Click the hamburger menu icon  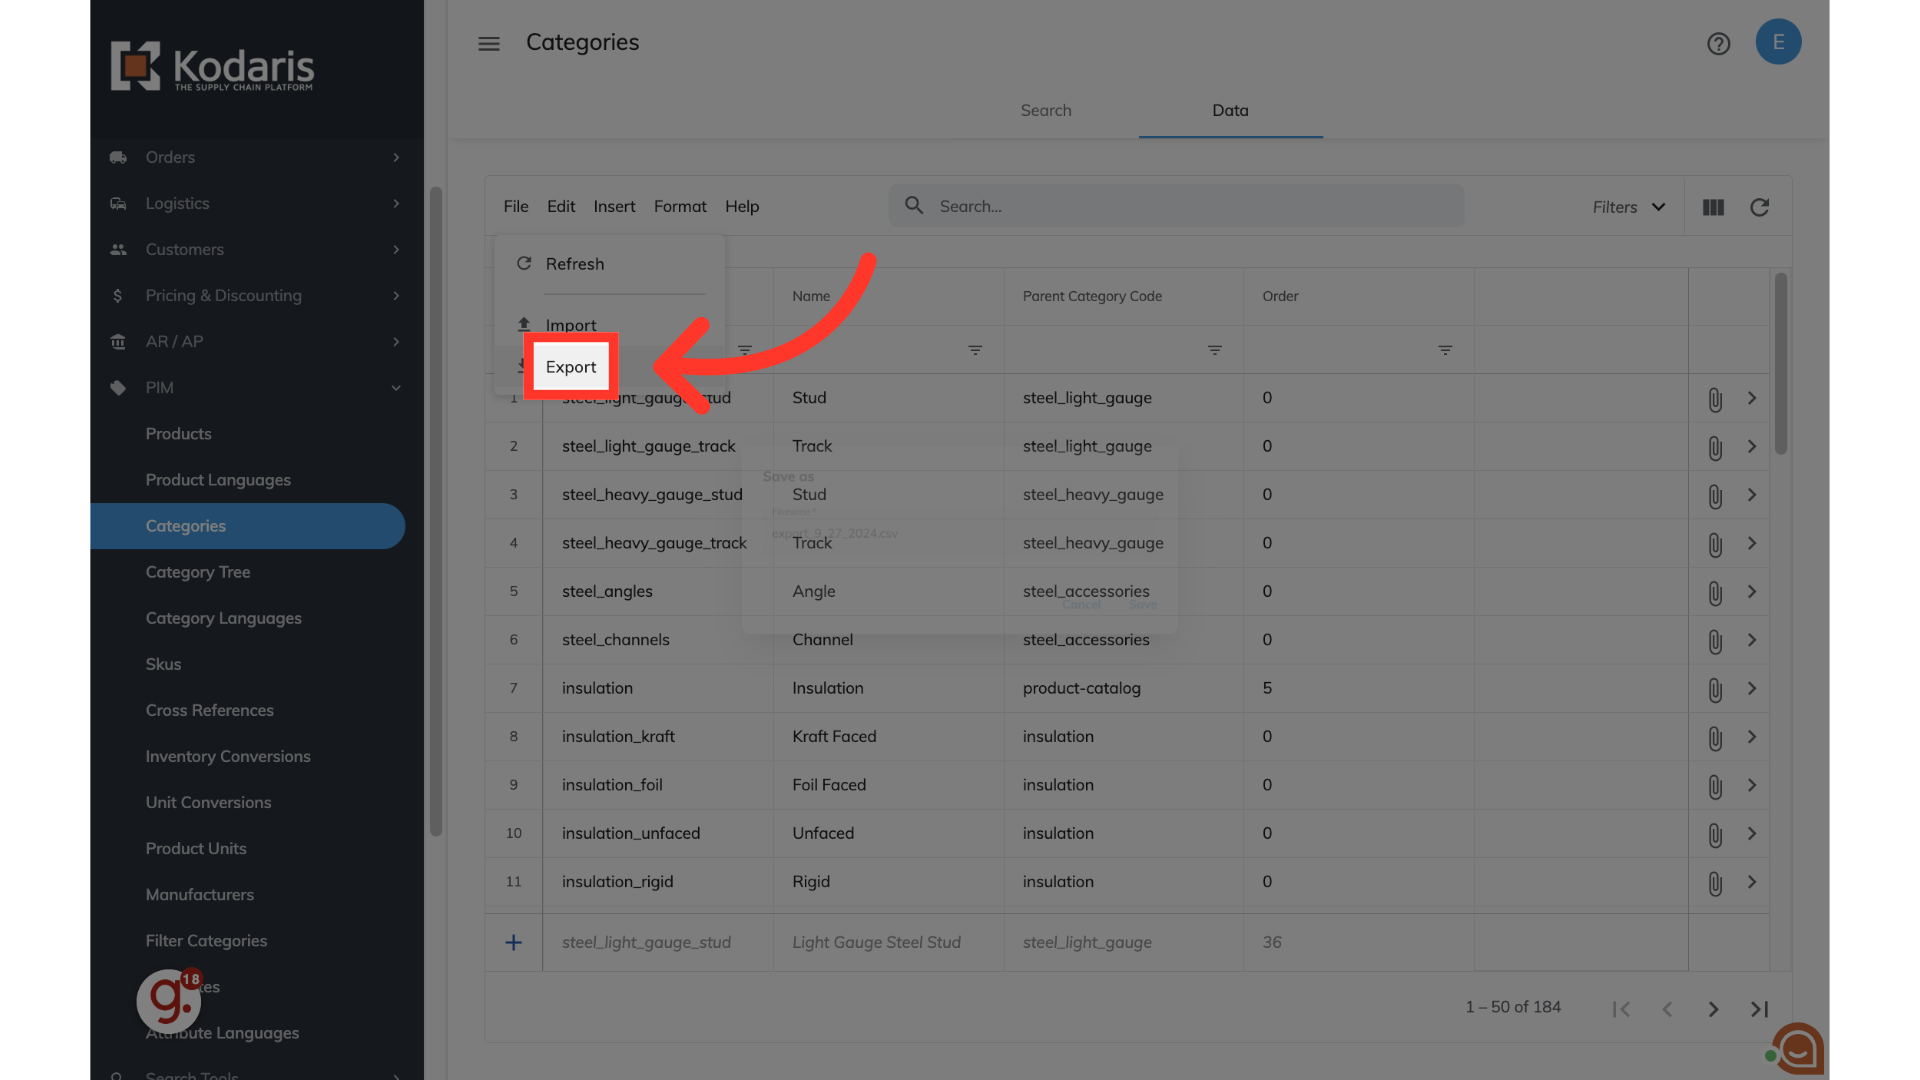tap(488, 43)
